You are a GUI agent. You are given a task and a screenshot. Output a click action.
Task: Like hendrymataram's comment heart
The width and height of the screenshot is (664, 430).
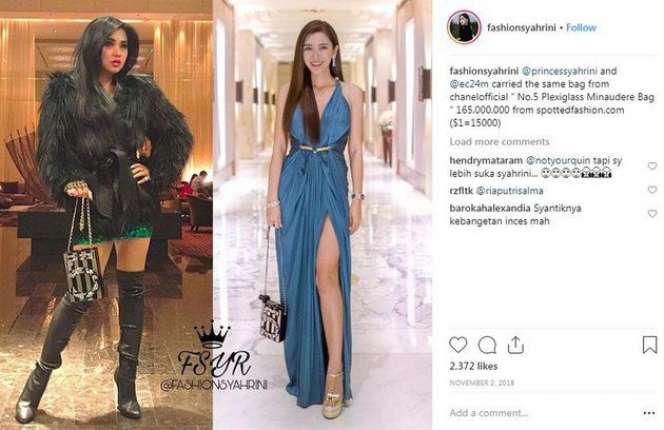[x=652, y=166]
